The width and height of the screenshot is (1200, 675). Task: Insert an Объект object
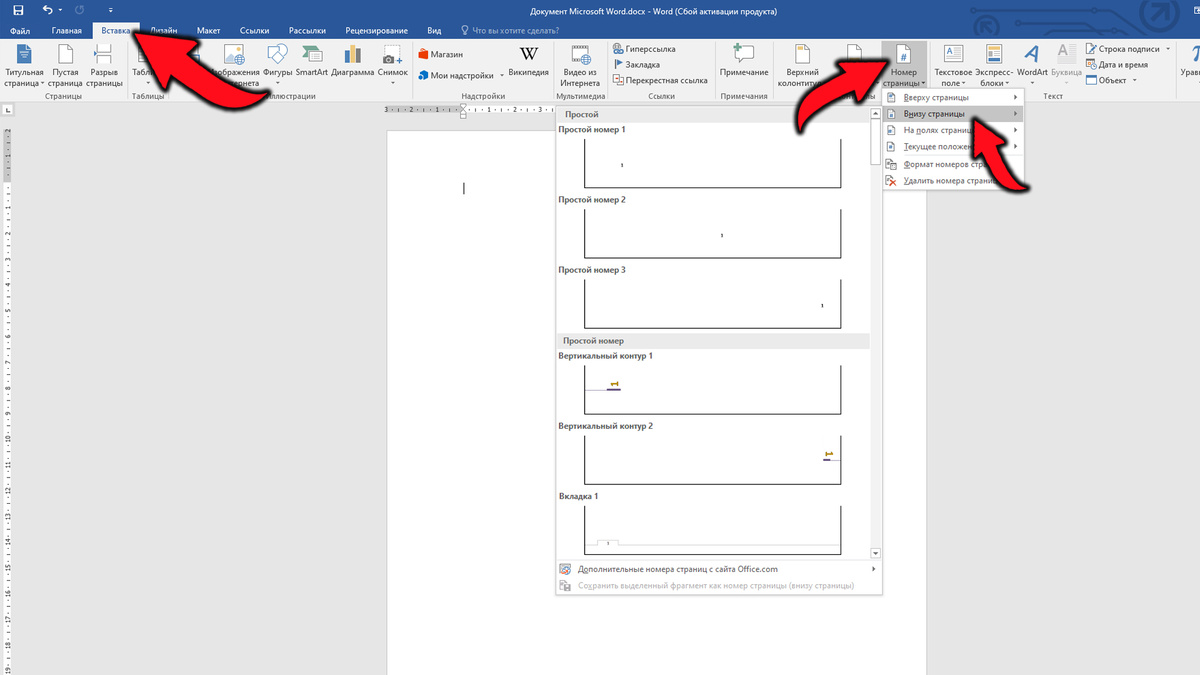1106,80
